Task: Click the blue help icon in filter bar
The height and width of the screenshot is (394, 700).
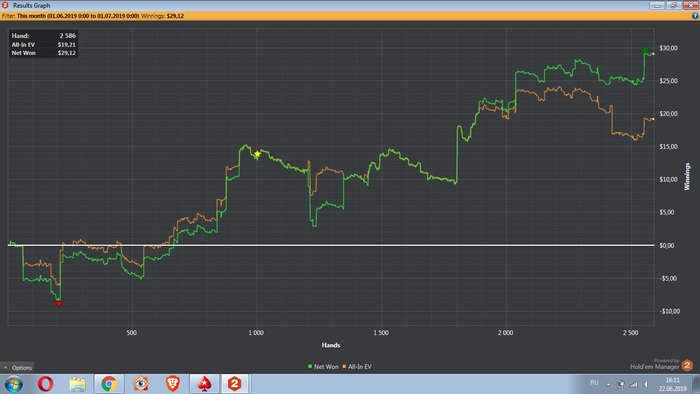Action: [x=695, y=16]
